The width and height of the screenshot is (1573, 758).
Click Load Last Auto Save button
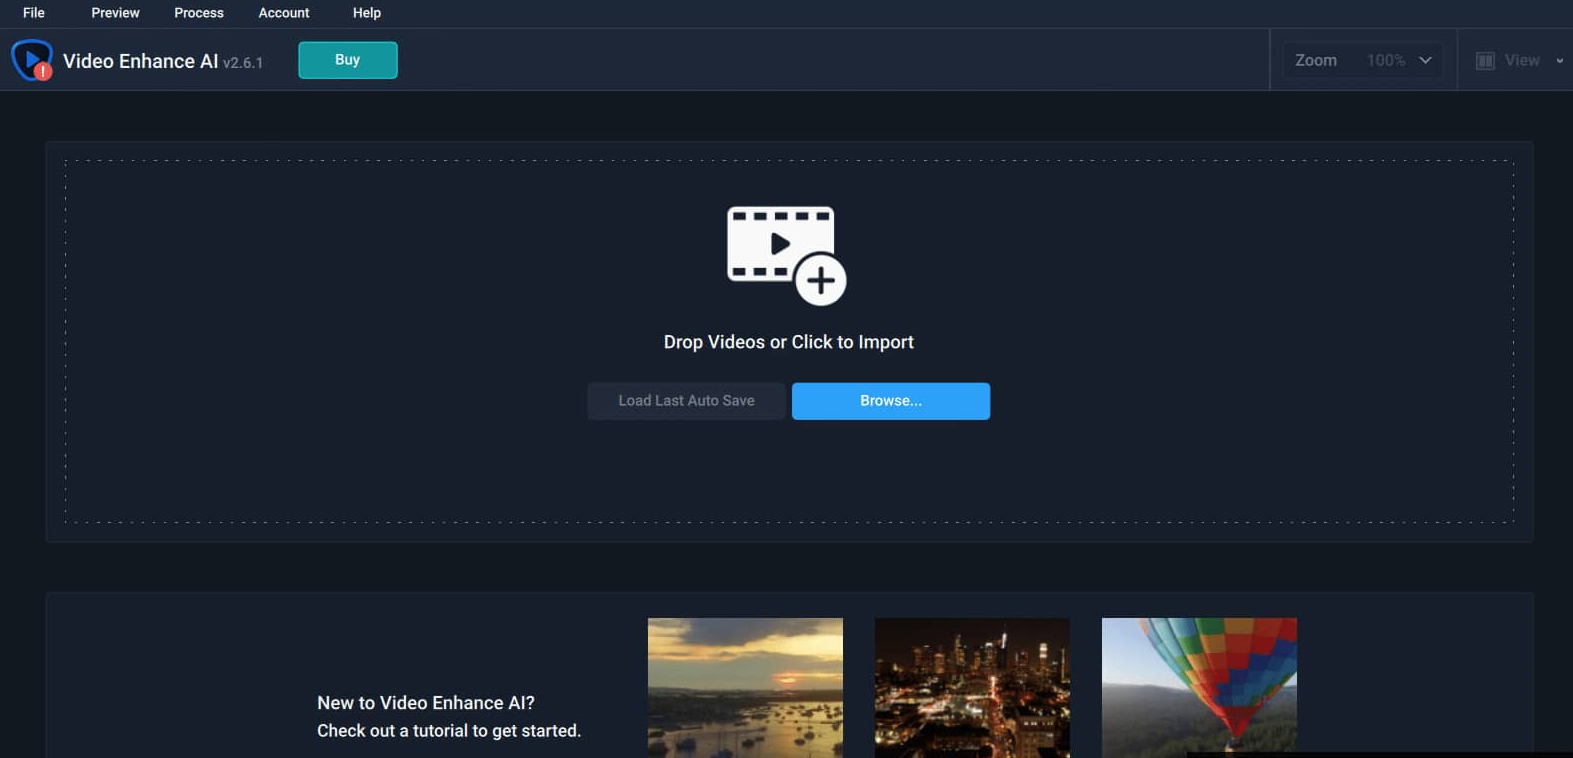pos(686,401)
